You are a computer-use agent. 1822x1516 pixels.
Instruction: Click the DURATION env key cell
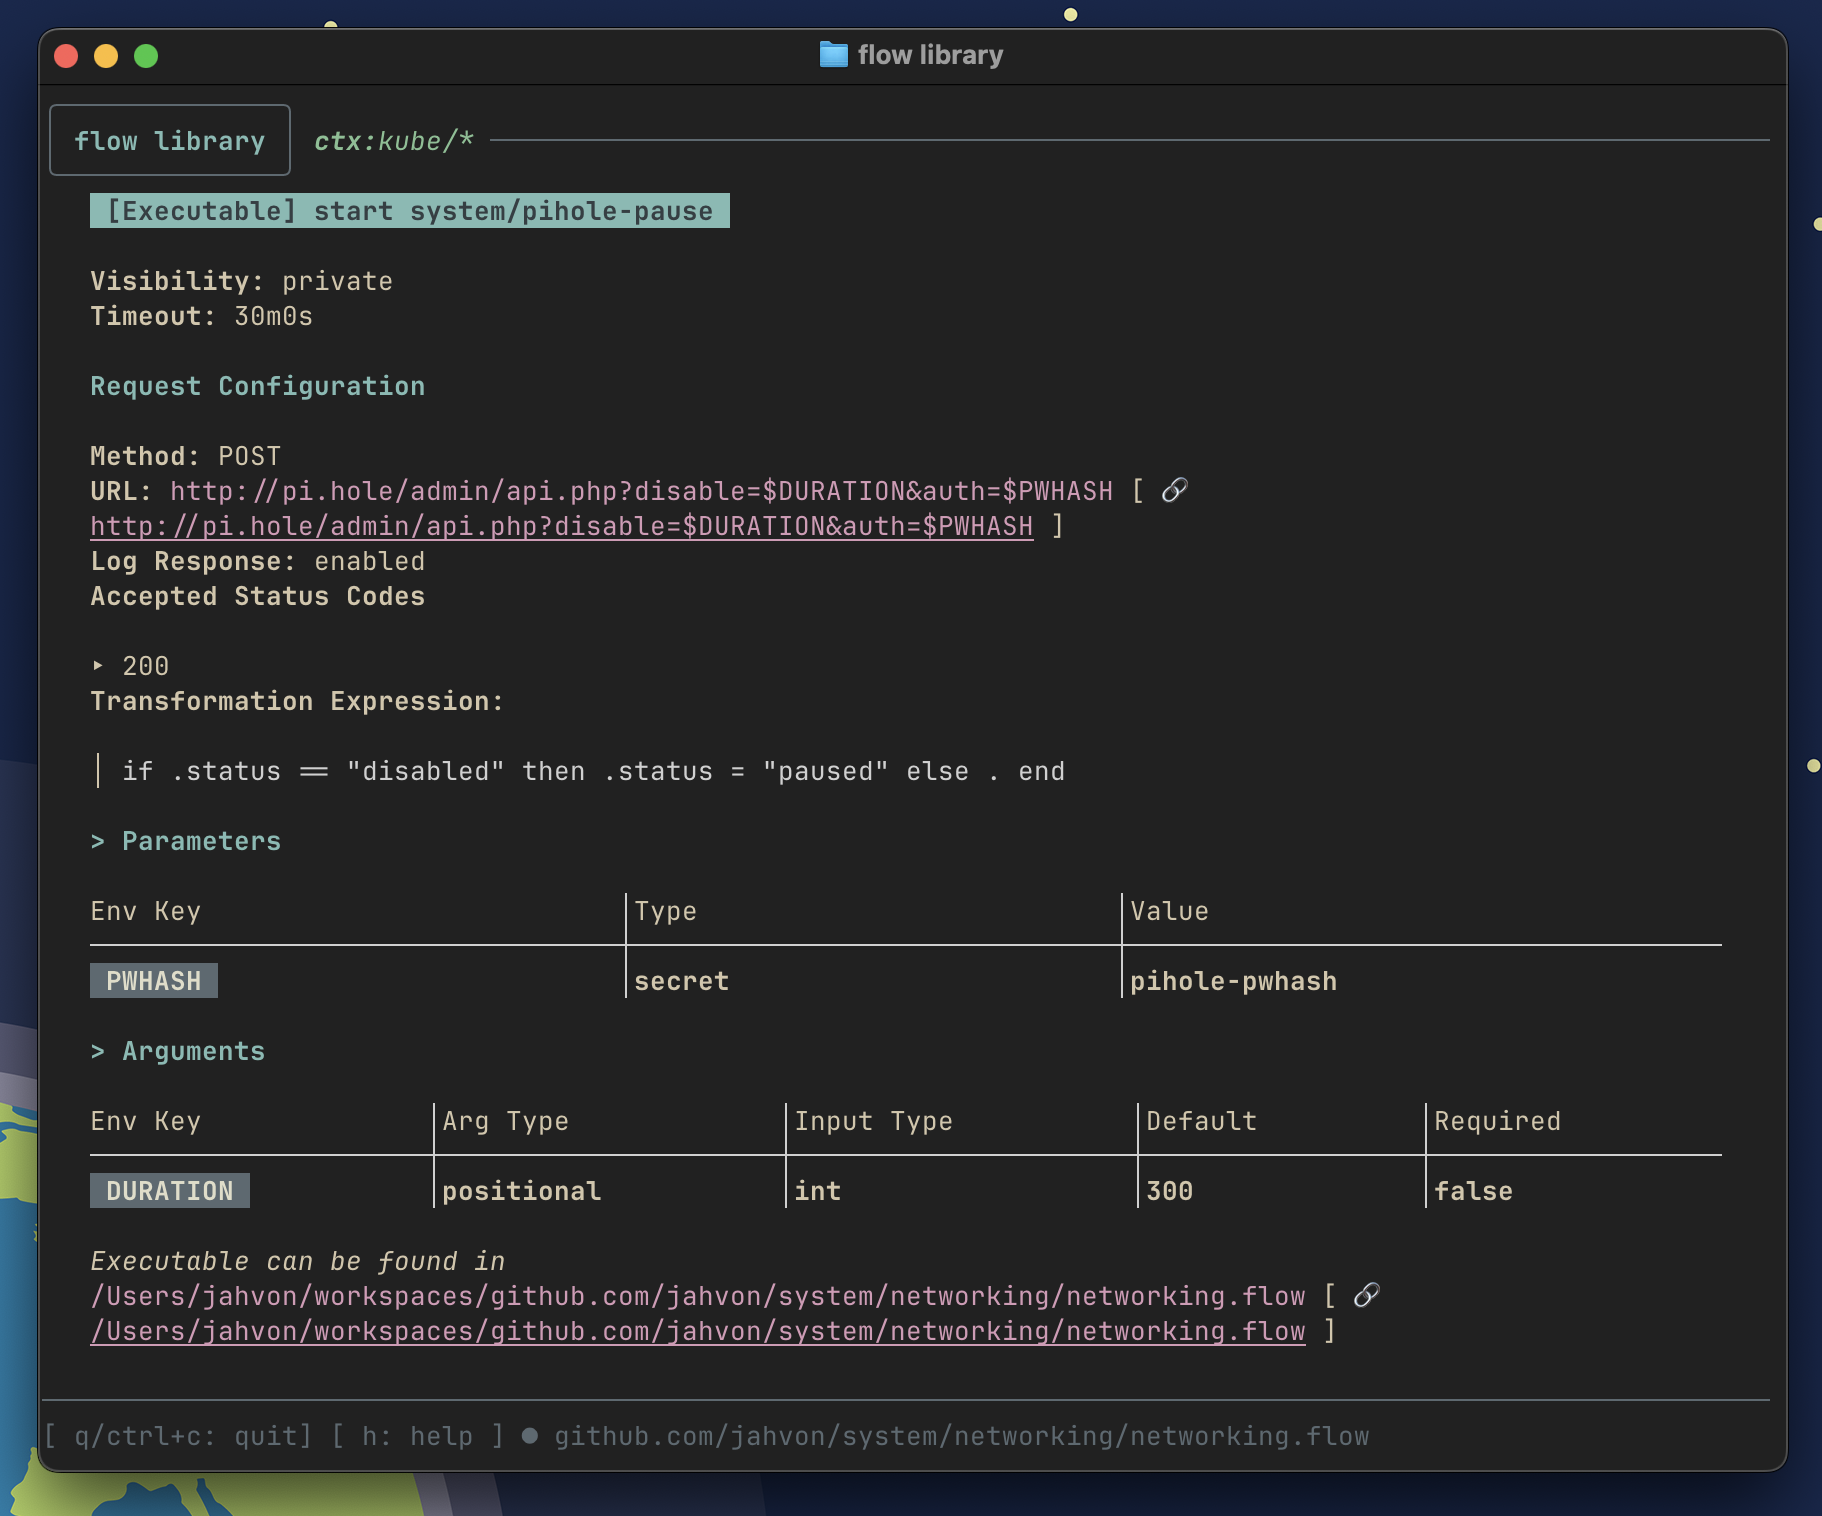tap(170, 1191)
